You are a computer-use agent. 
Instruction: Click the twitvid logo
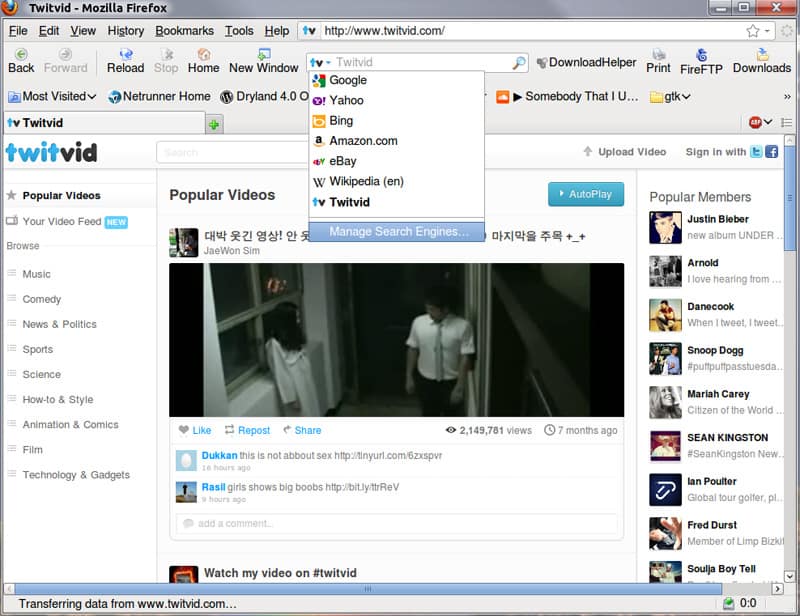tap(51, 152)
